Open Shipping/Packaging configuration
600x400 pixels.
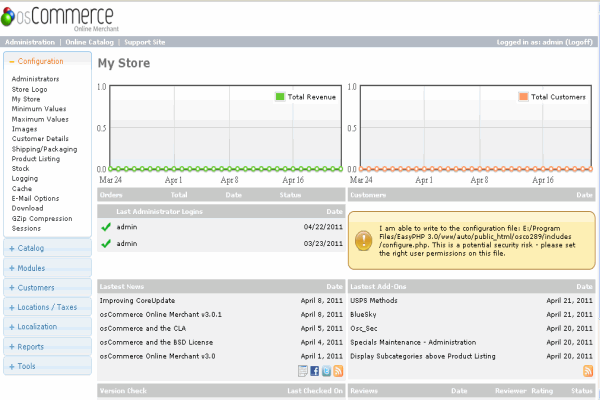coord(44,149)
